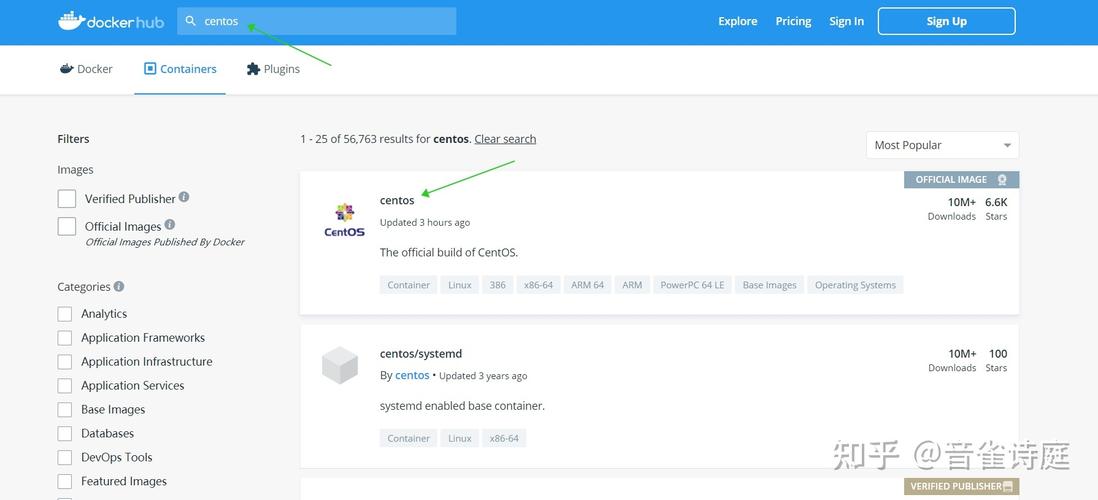
Task: Click the Operating Systems tag
Action: tap(855, 285)
